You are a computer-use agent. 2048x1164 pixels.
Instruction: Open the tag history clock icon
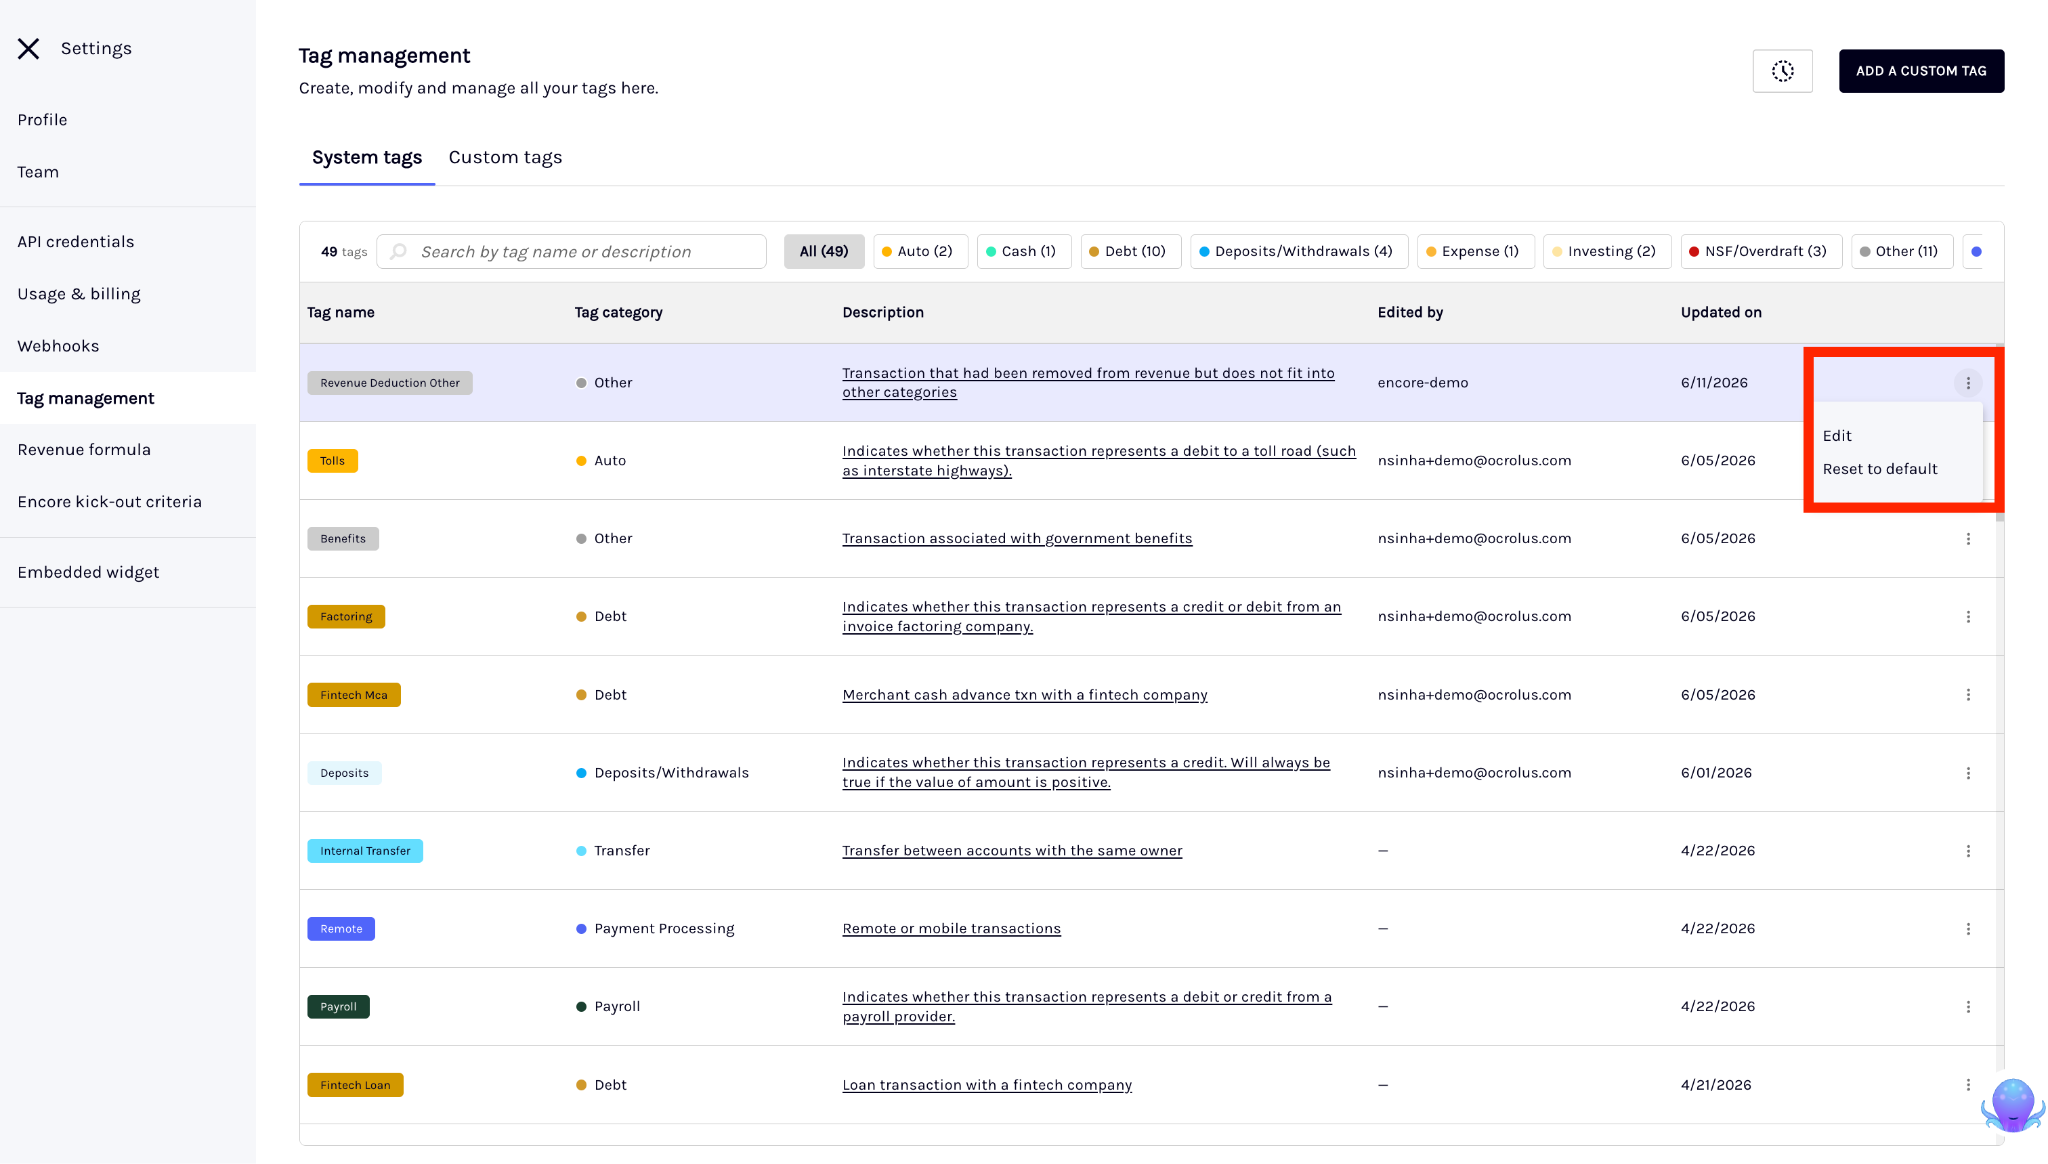tap(1782, 71)
